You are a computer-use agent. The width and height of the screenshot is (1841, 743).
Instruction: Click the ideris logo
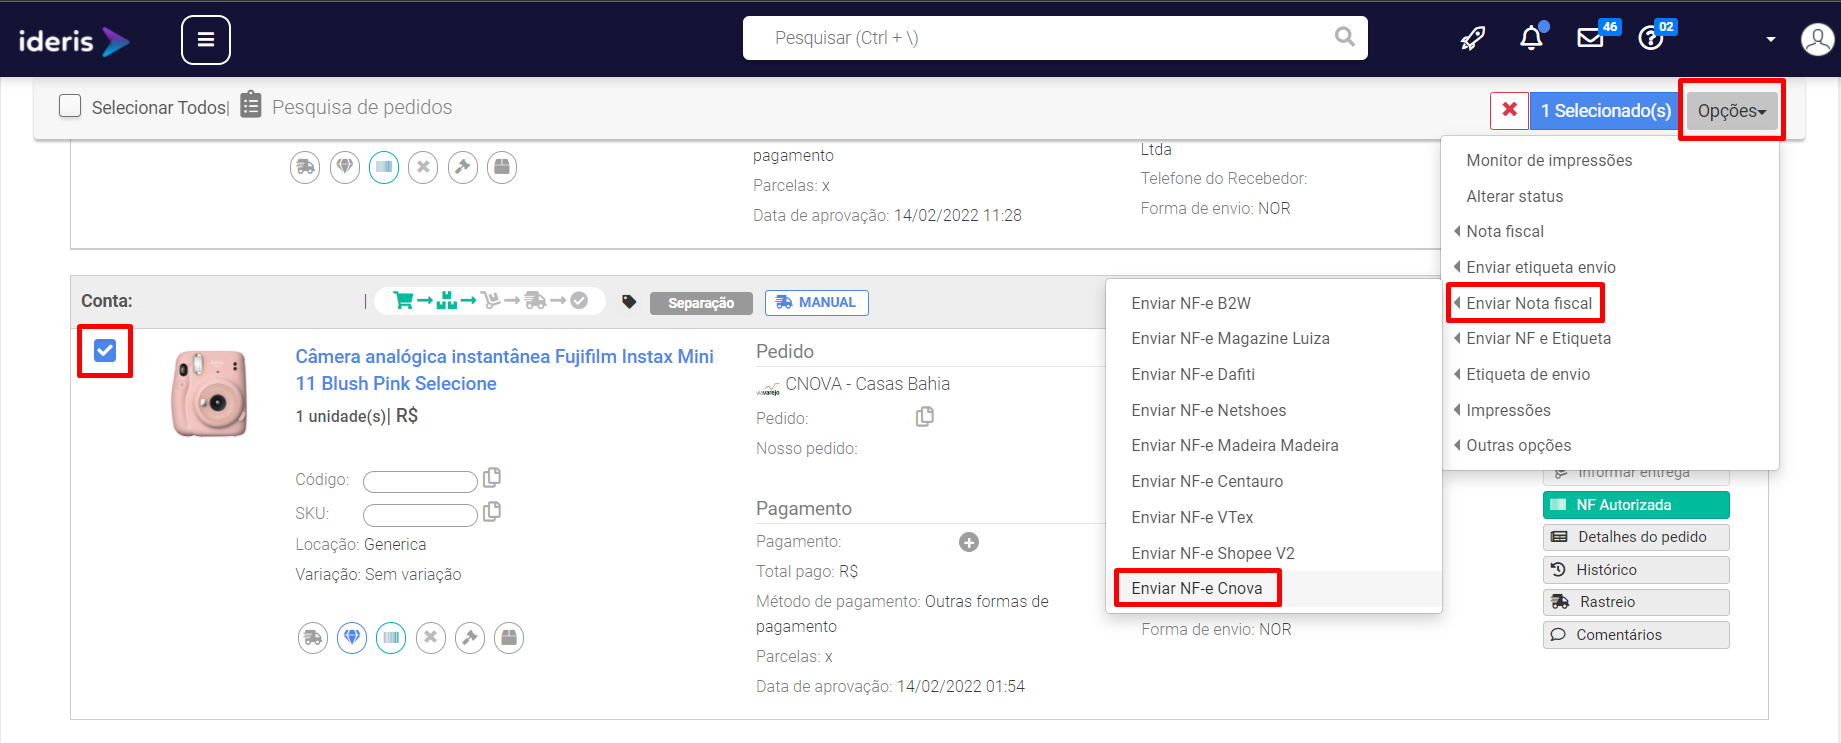point(74,41)
